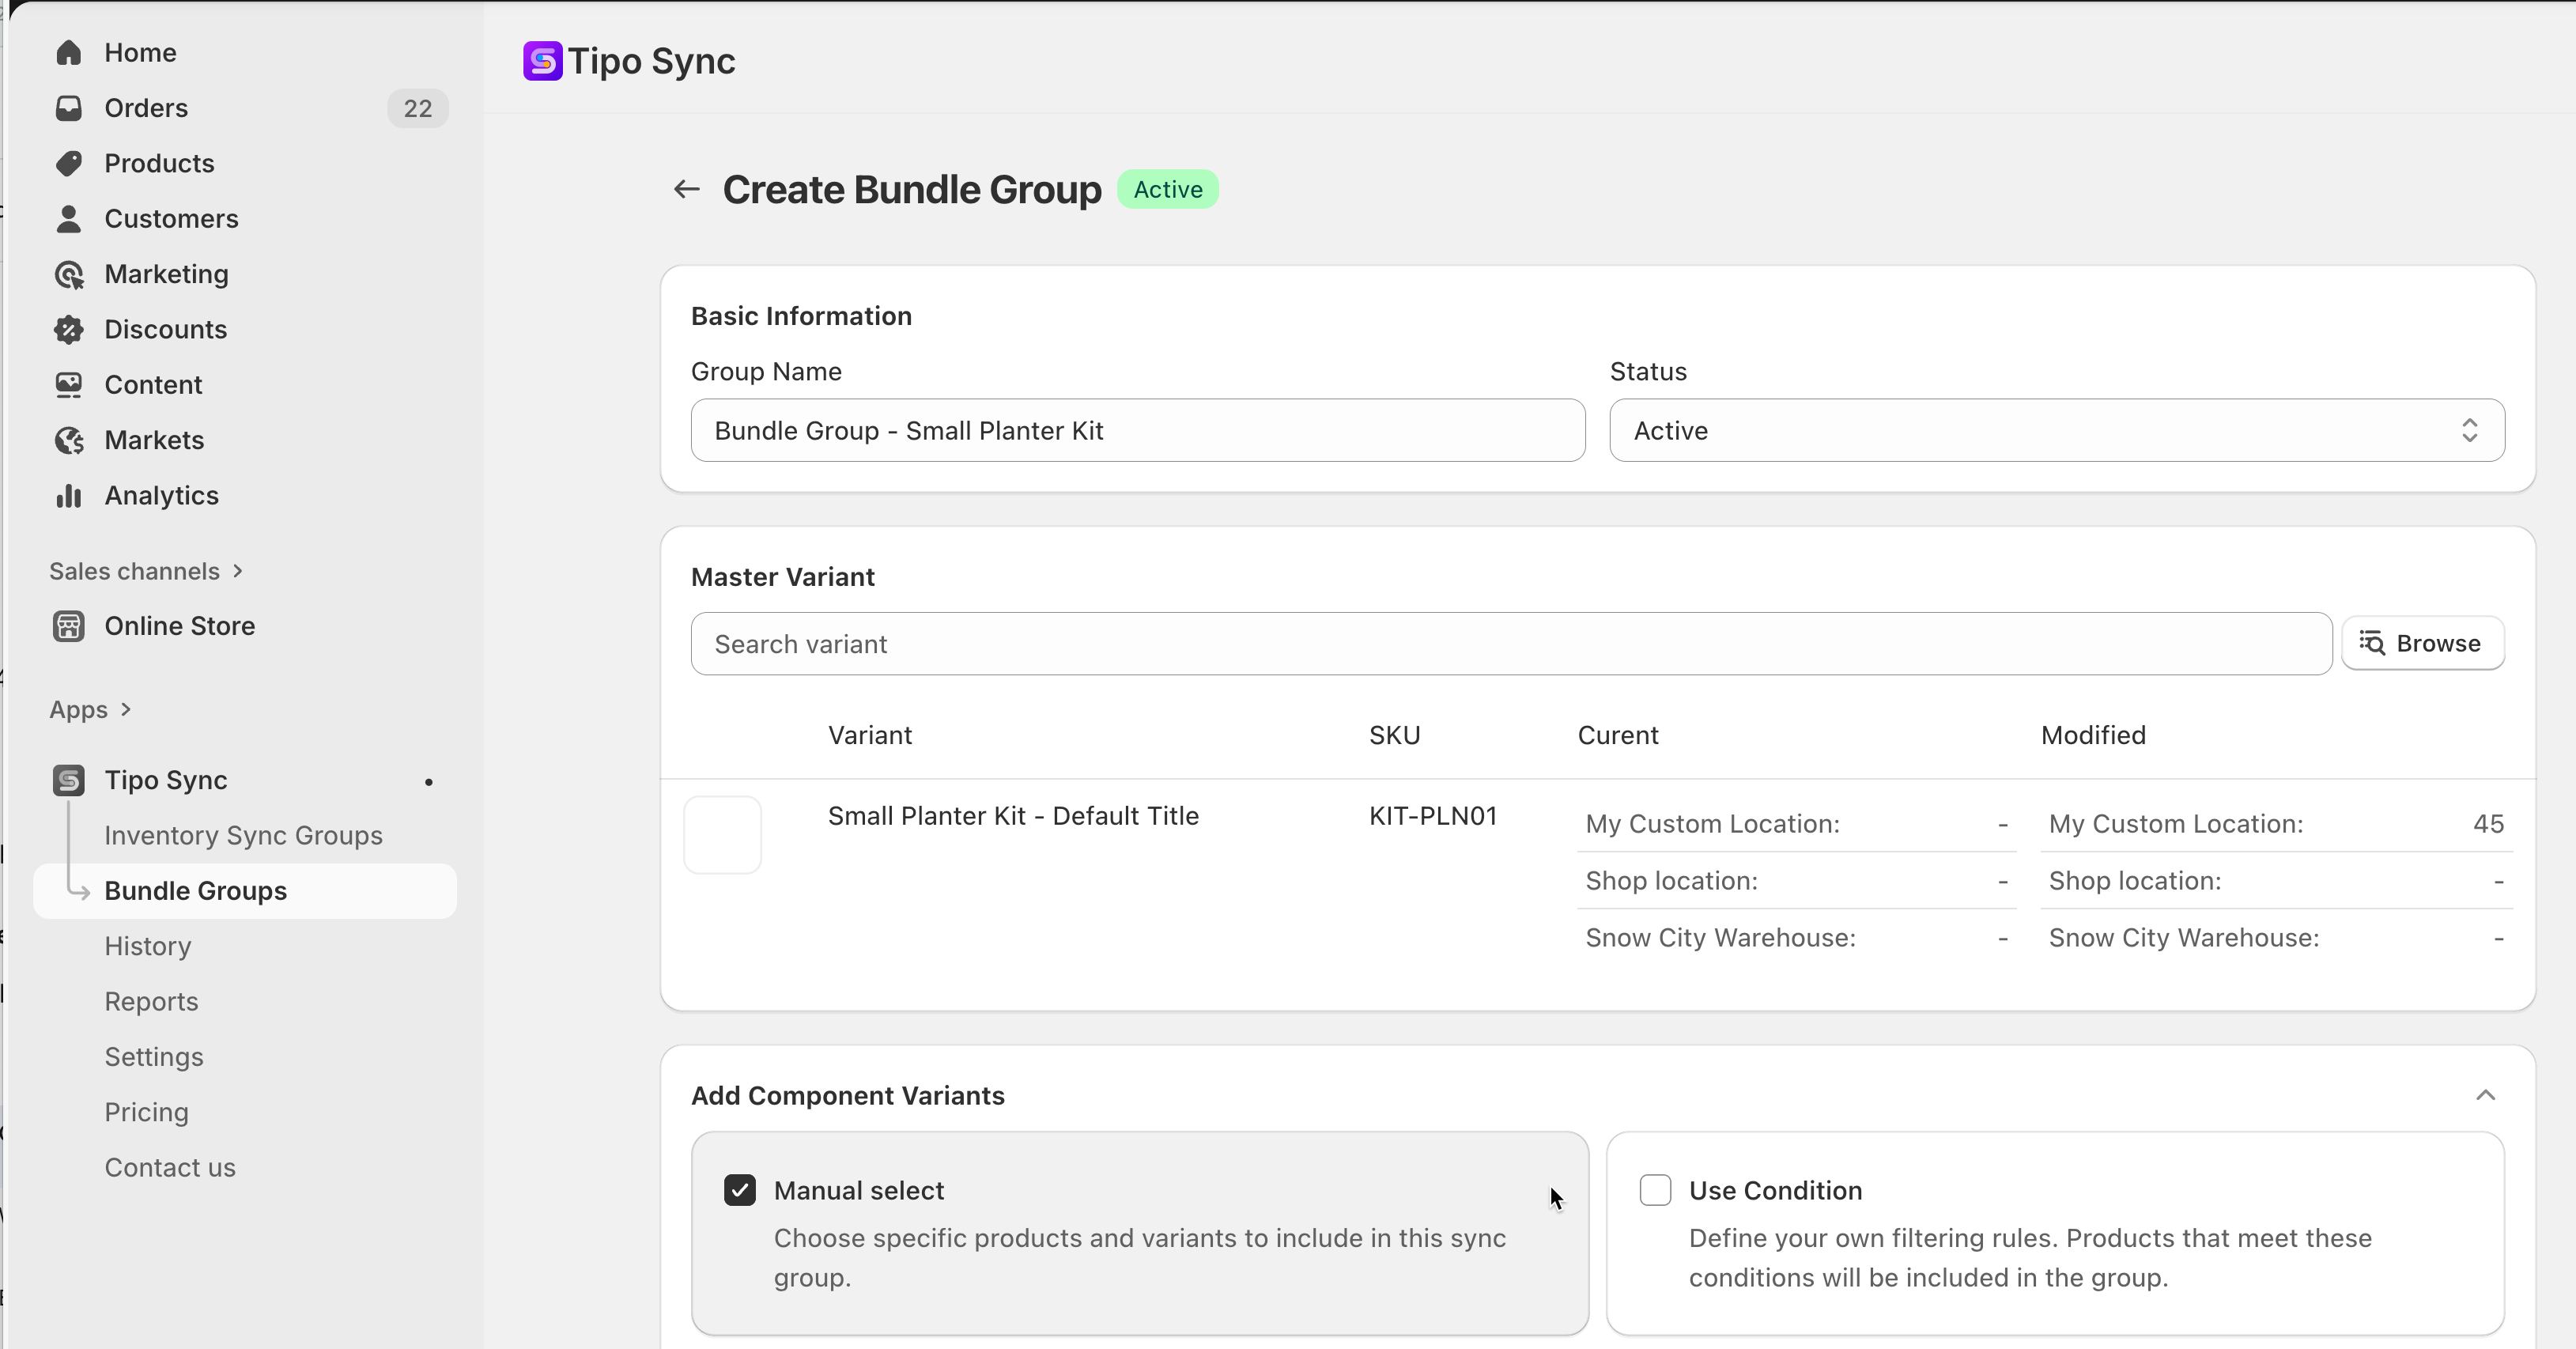Click the Online Store storefront icon

click(x=68, y=626)
